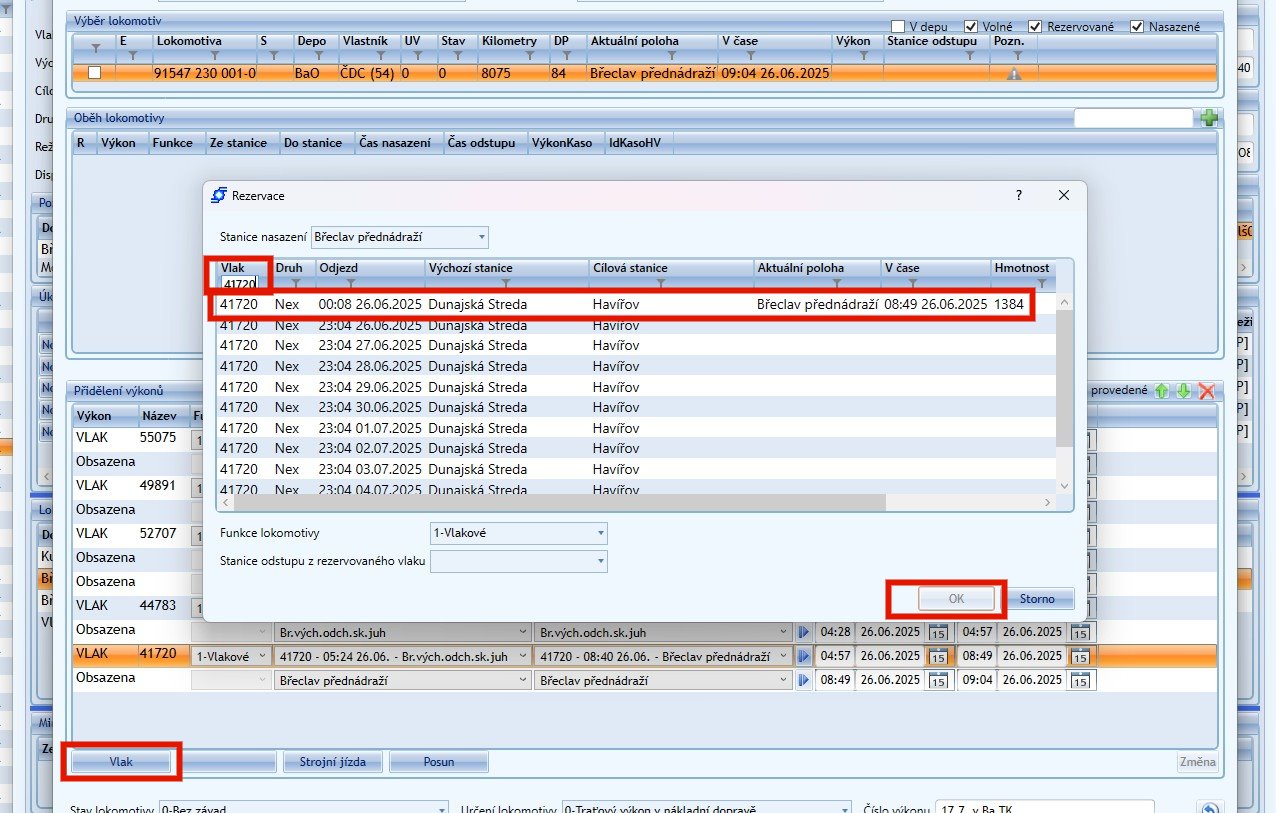Click the help question mark in Rezervace dialog
1276x813 pixels.
click(1019, 195)
